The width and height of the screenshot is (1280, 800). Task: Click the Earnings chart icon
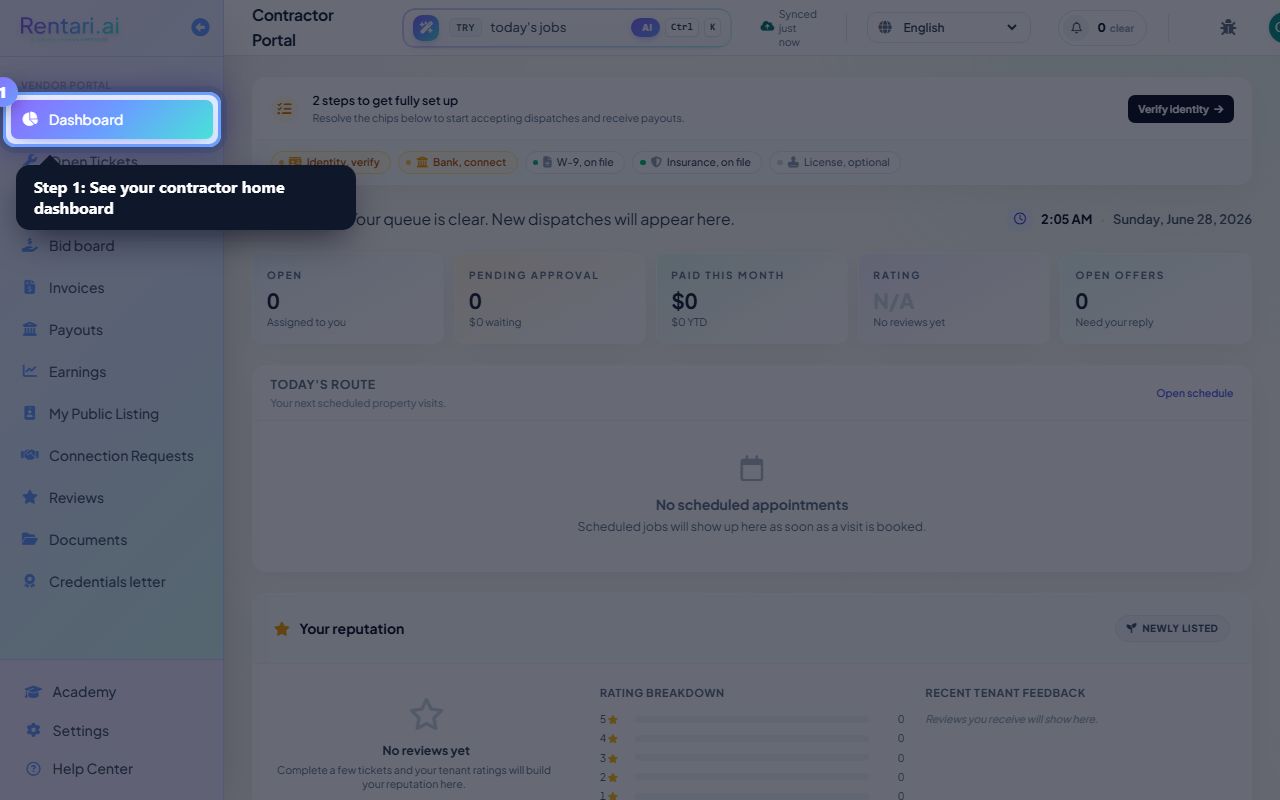tap(30, 371)
